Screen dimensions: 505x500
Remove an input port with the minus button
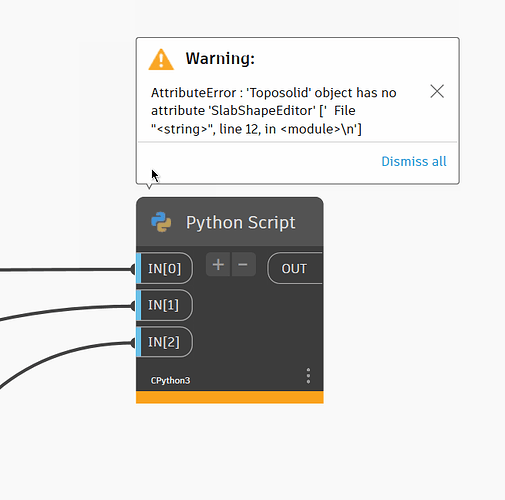tap(243, 265)
